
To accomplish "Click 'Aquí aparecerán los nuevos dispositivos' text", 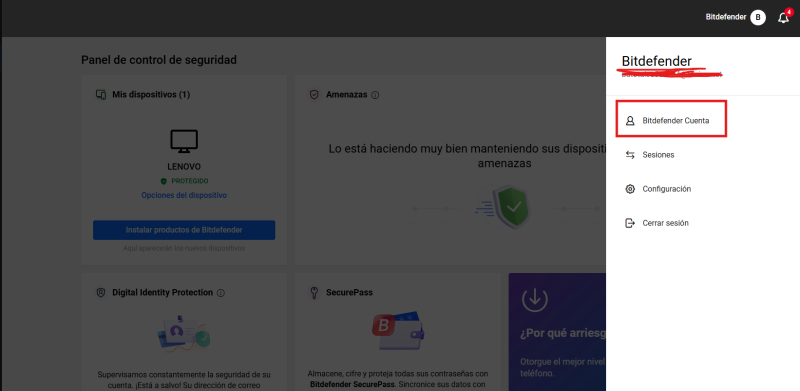I will 184,249.
